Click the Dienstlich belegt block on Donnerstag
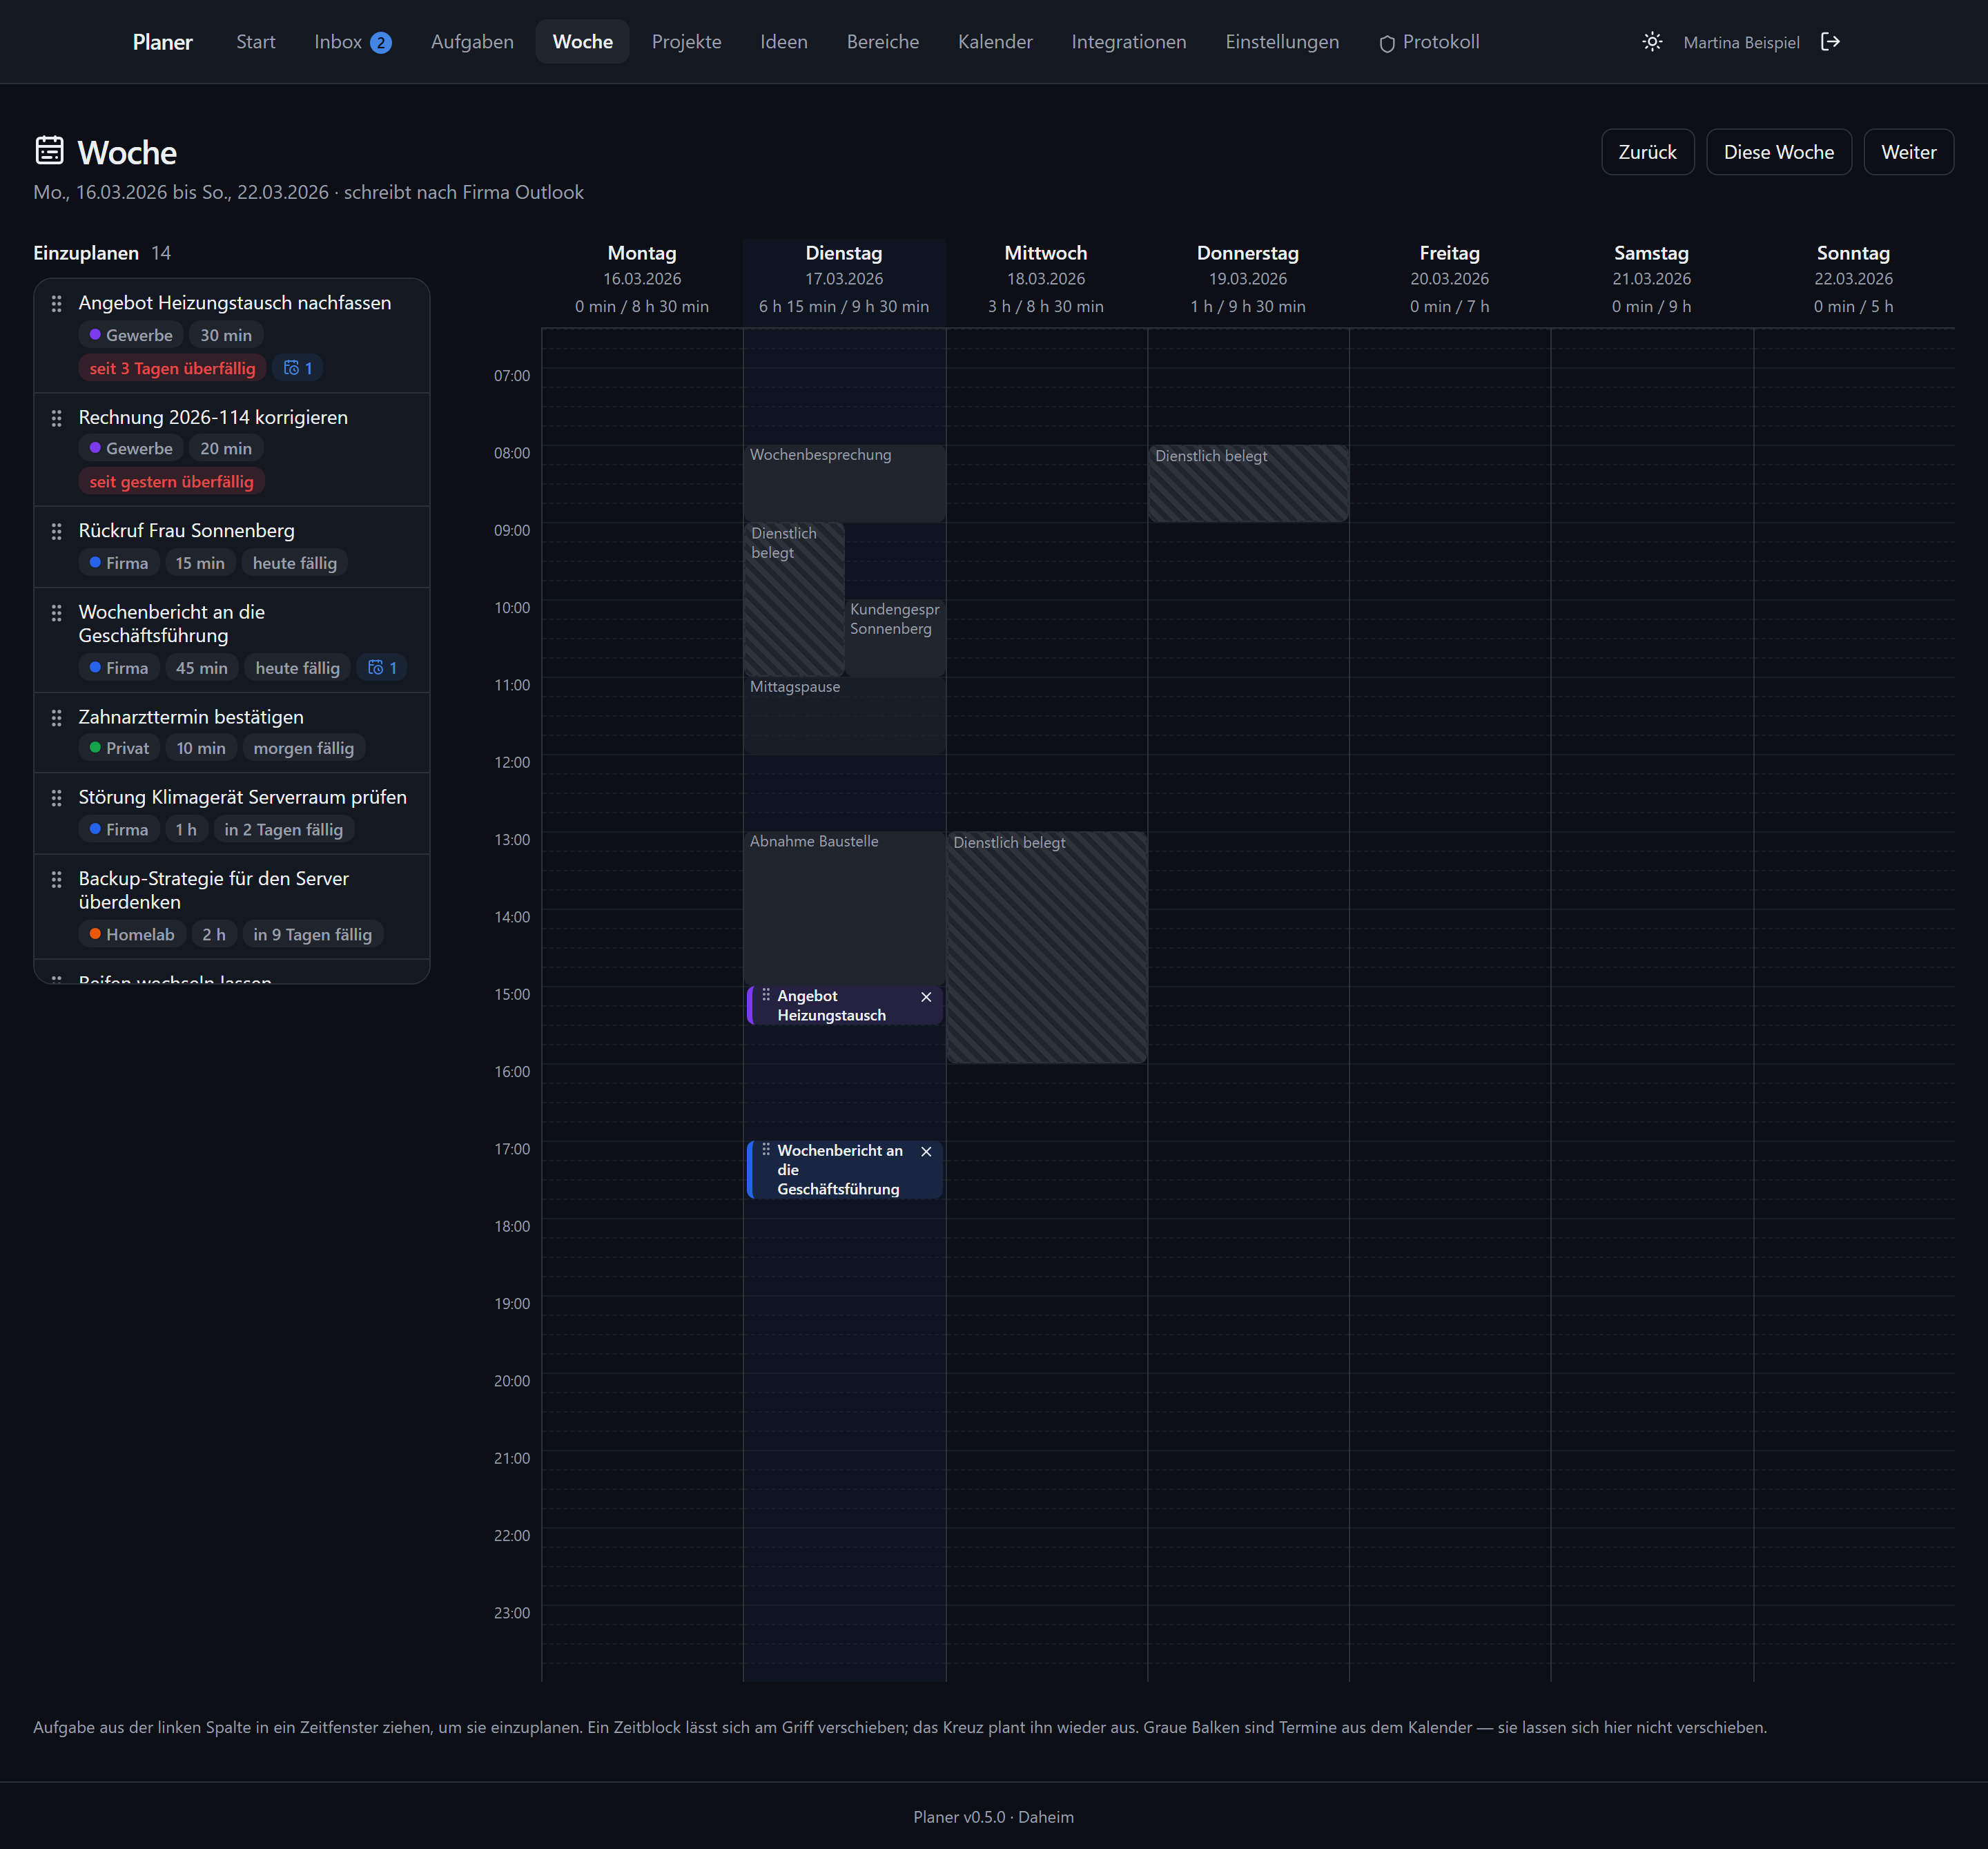This screenshot has width=1988, height=1849. (1248, 483)
